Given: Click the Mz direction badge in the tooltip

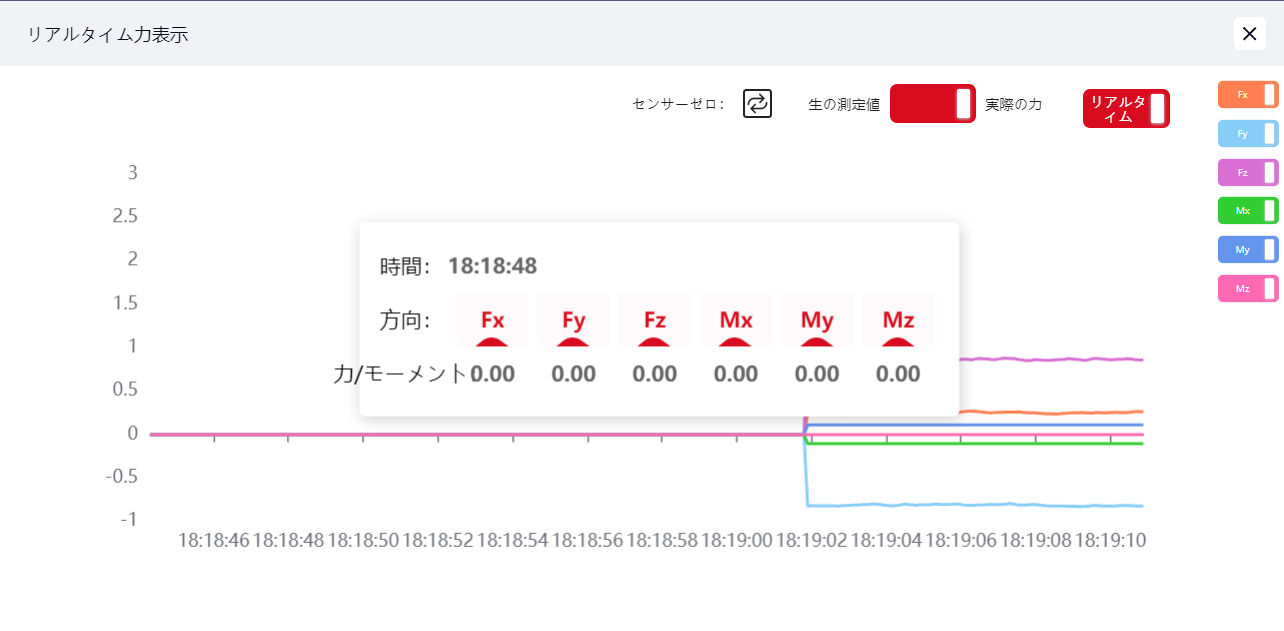Looking at the screenshot, I should 898,320.
